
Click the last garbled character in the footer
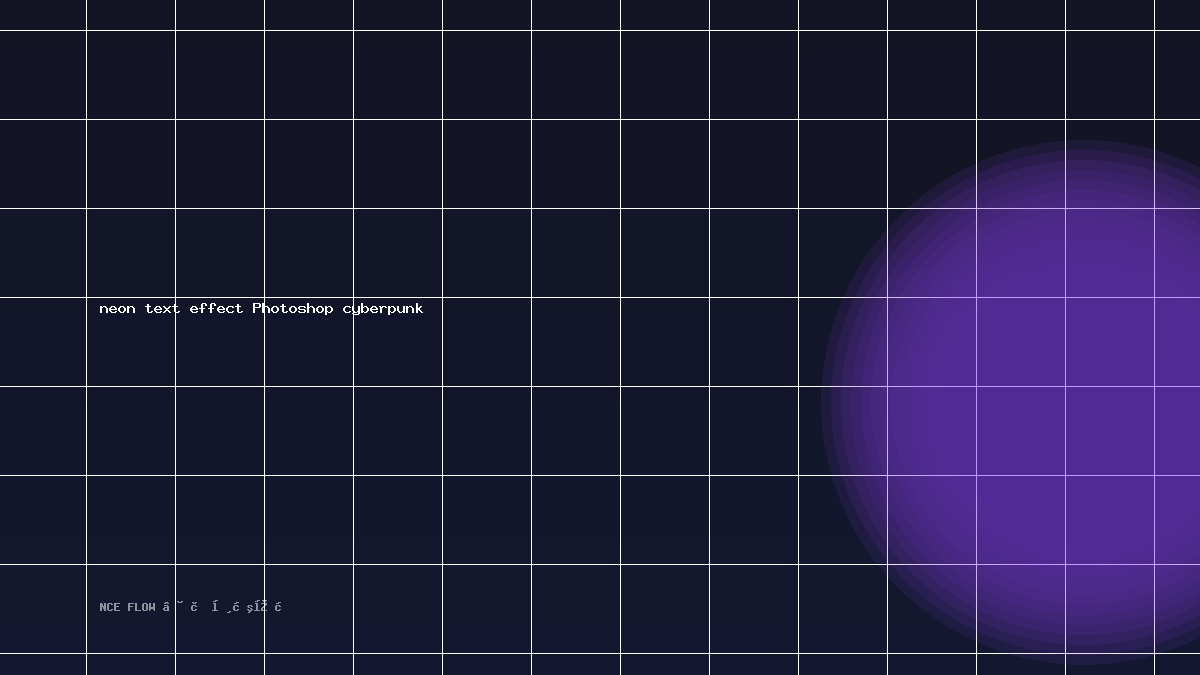pyautogui.click(x=279, y=607)
